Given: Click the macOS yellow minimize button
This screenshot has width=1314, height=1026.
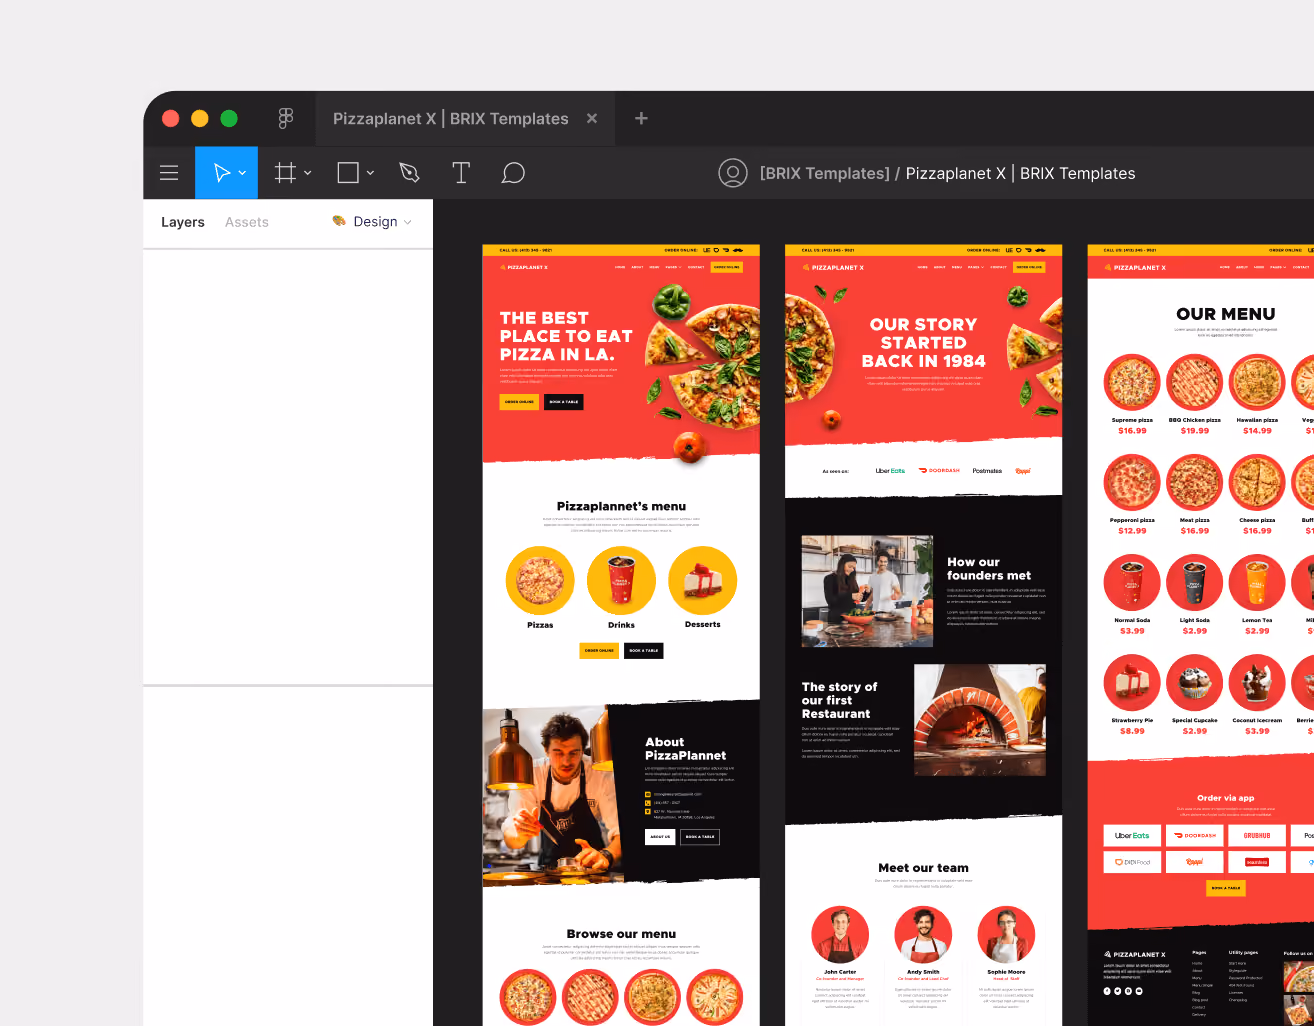Looking at the screenshot, I should coord(200,118).
